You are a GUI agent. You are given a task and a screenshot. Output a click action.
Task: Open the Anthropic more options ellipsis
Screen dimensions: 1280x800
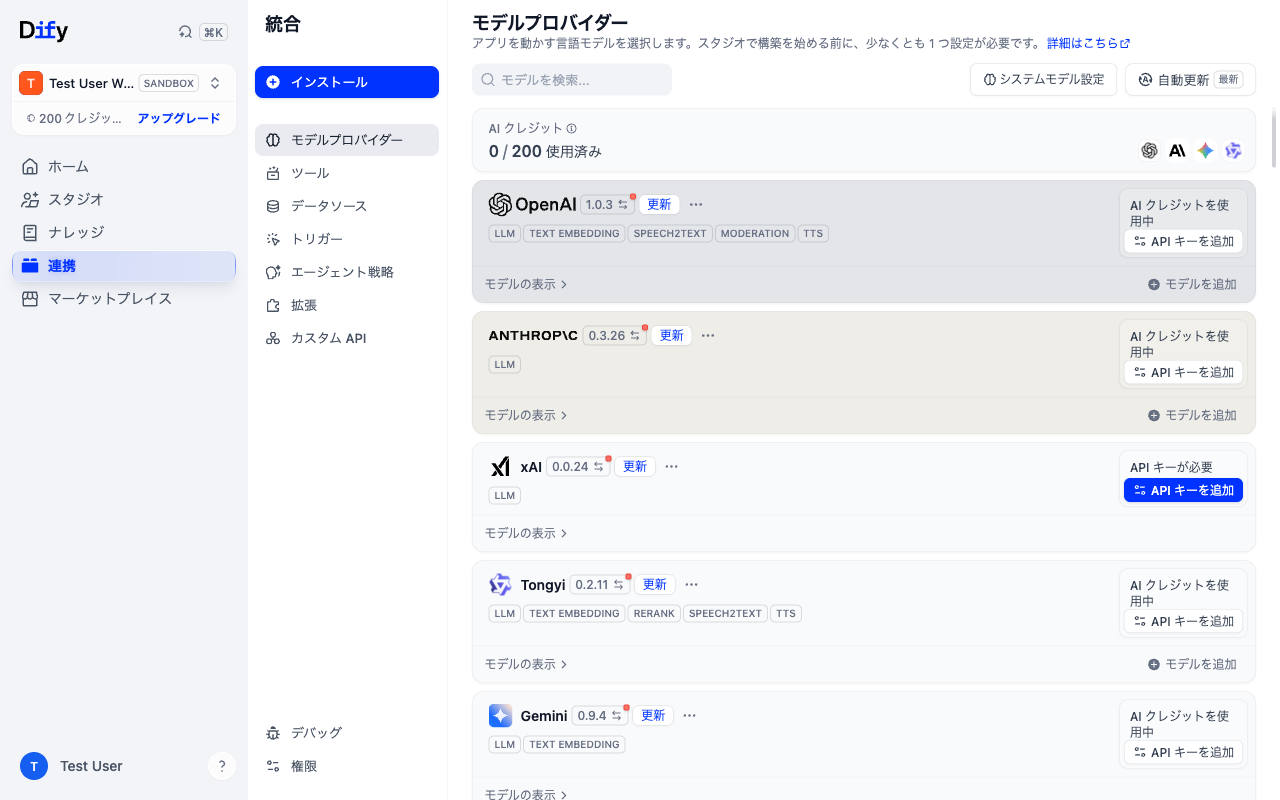708,335
